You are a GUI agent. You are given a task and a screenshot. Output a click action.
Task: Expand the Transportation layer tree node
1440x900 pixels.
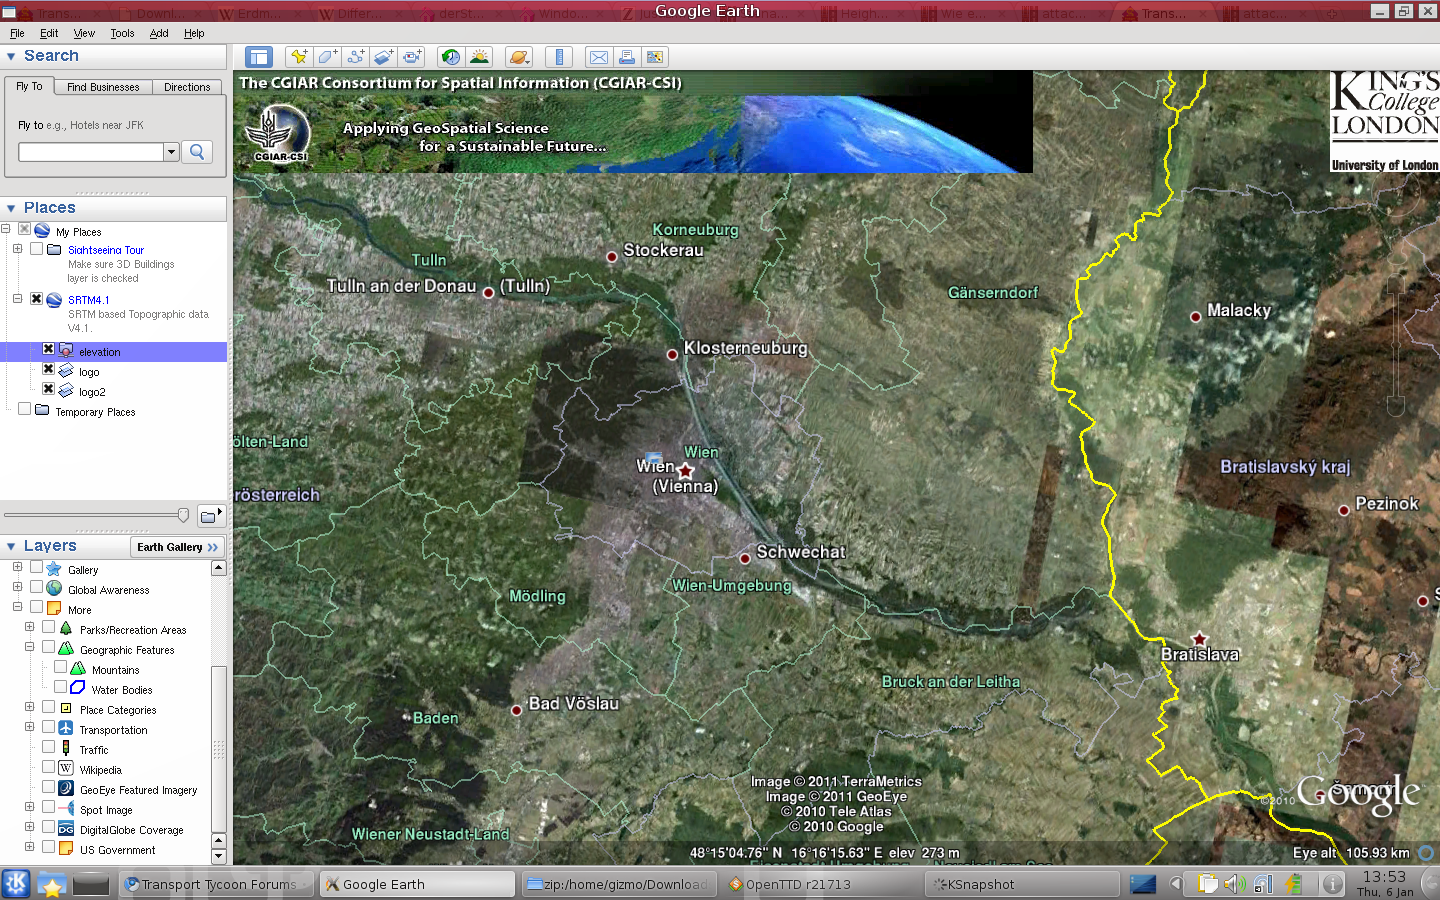coord(29,727)
